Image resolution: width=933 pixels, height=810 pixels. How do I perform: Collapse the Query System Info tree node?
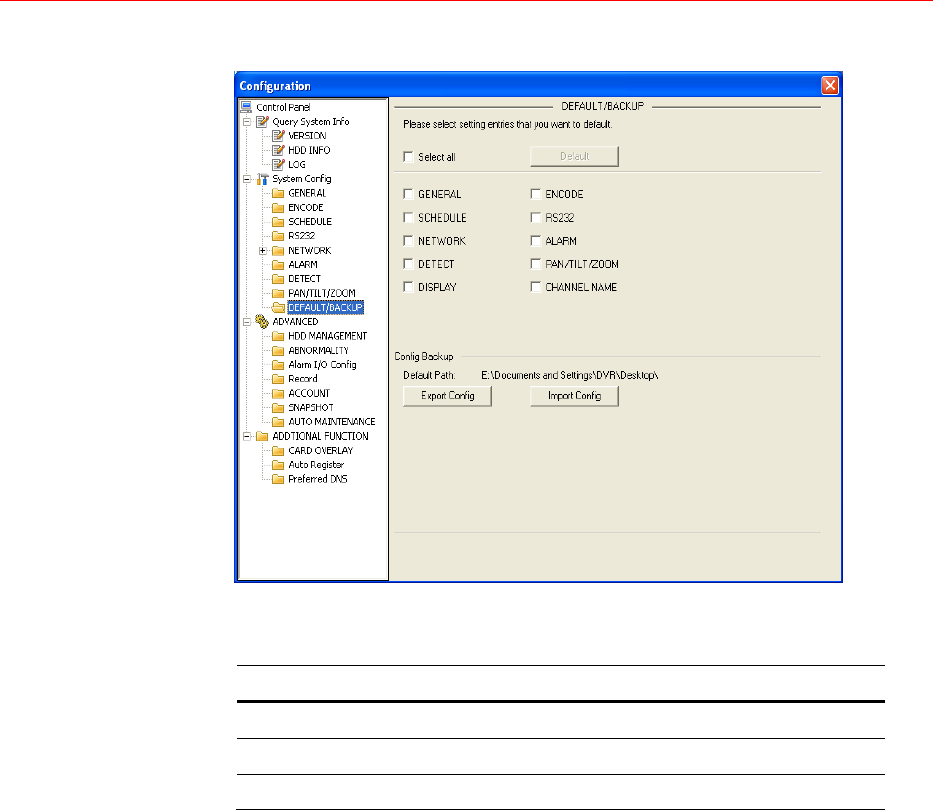click(247, 121)
